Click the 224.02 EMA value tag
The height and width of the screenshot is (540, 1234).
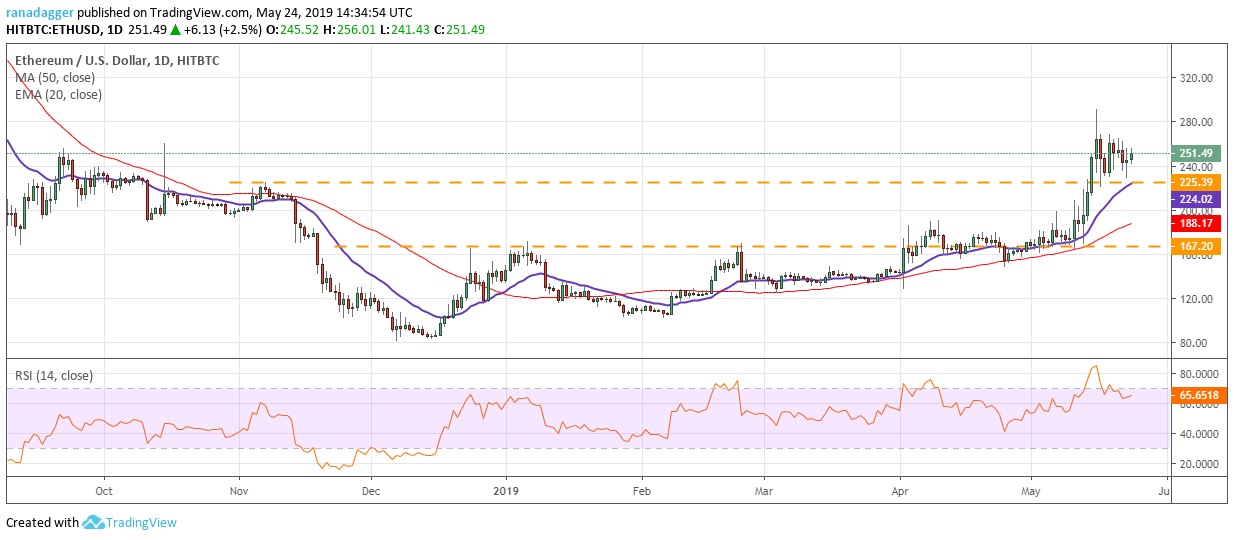(1196, 199)
